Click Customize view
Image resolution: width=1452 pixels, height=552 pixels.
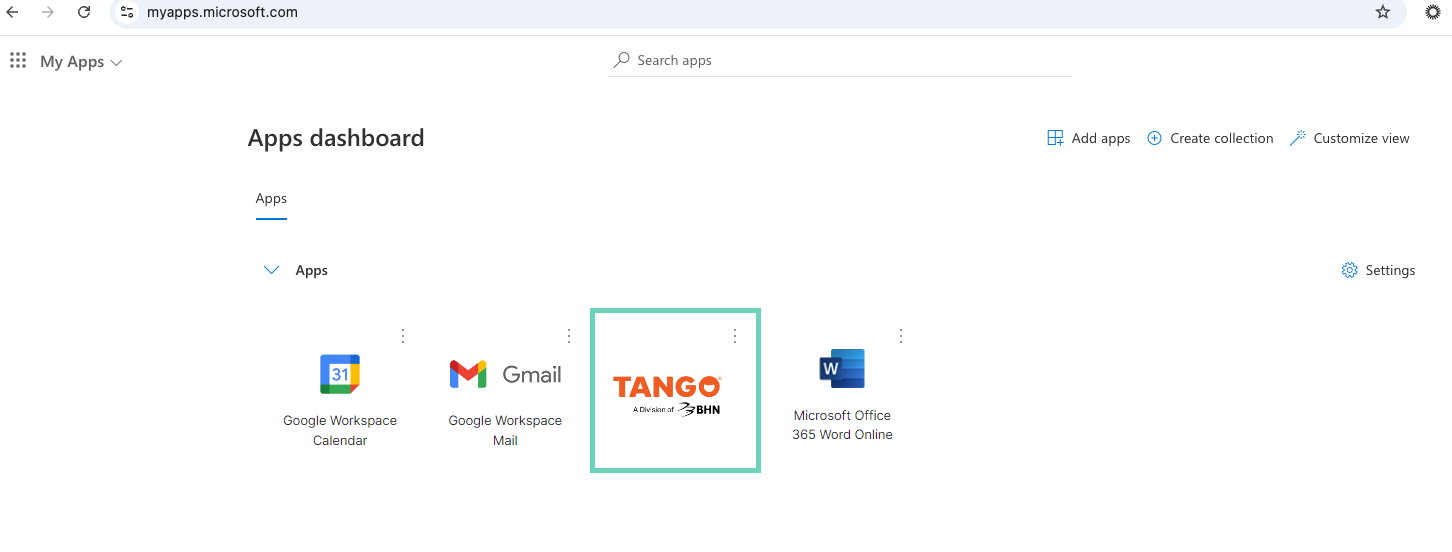(x=1349, y=138)
